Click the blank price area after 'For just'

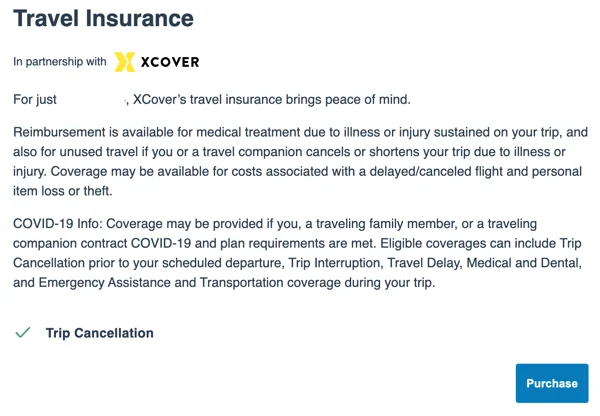[91, 100]
